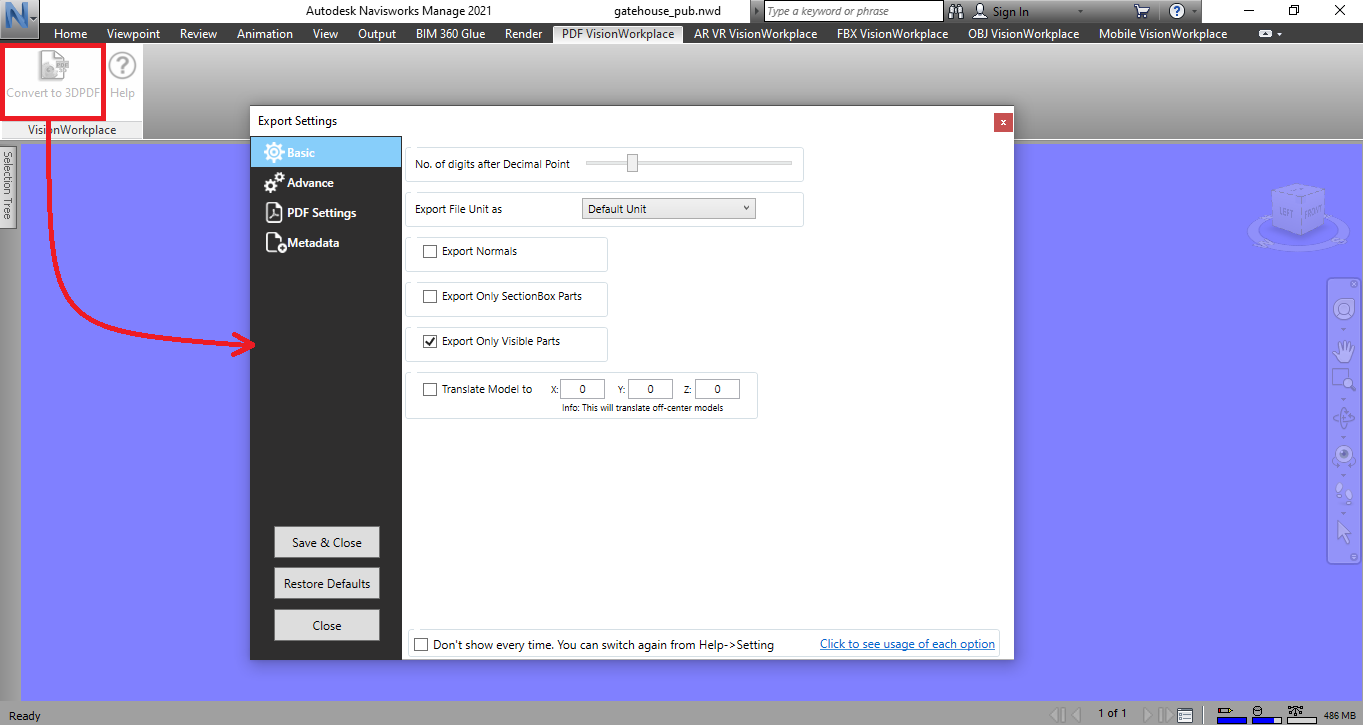
Task: Open the navigation bar customize menu
Action: (x=1355, y=556)
